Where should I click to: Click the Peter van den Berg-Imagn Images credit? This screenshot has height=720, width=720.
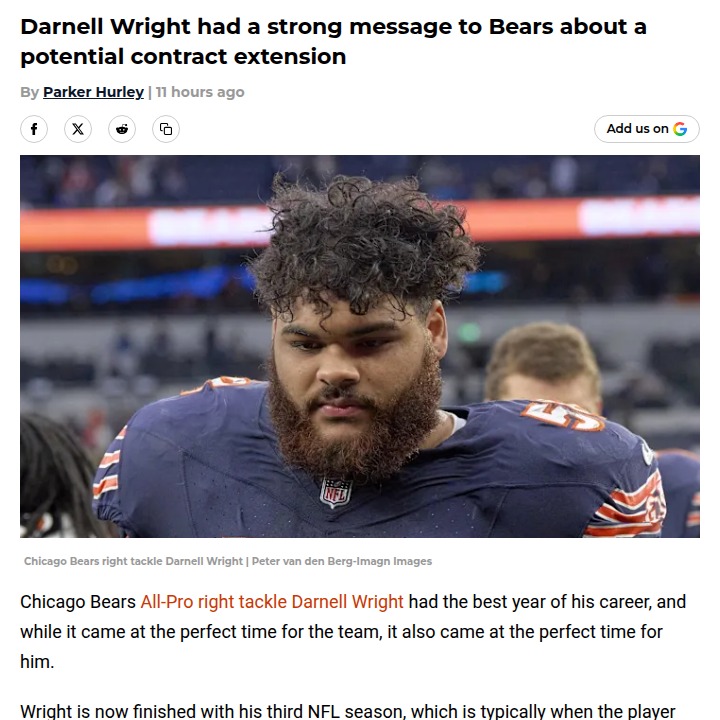click(342, 561)
